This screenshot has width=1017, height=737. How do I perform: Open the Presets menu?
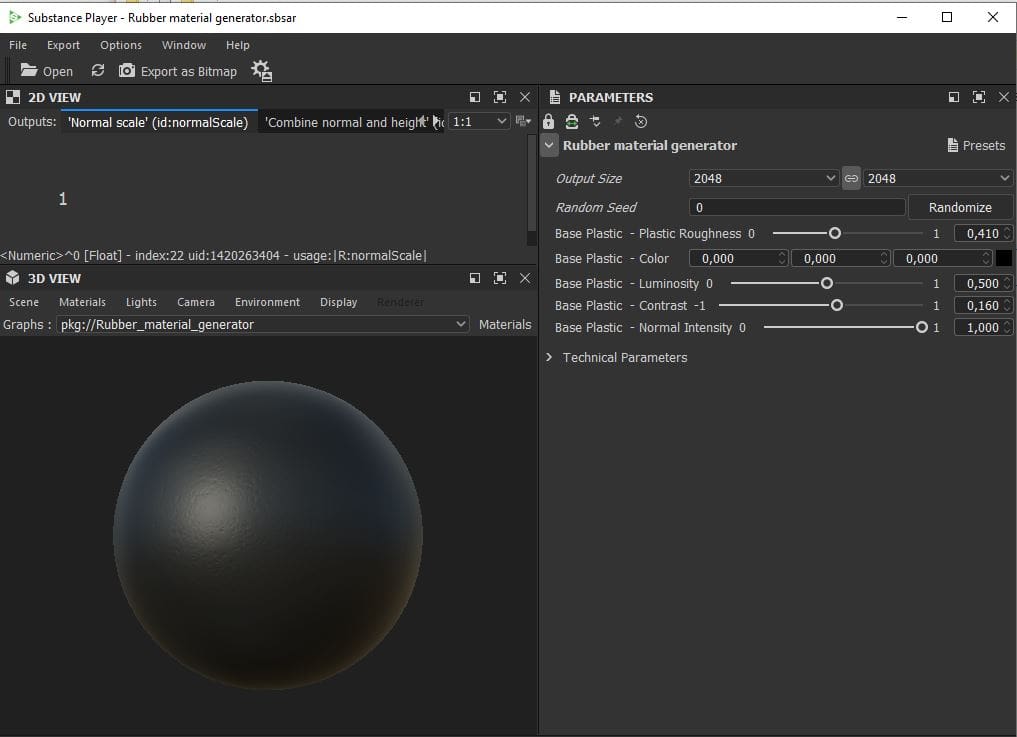click(975, 145)
